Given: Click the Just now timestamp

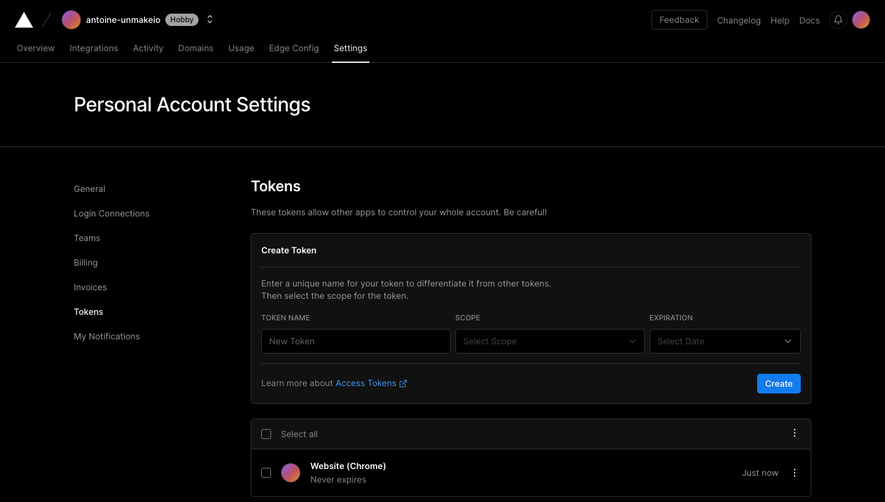Looking at the screenshot, I should pos(760,473).
